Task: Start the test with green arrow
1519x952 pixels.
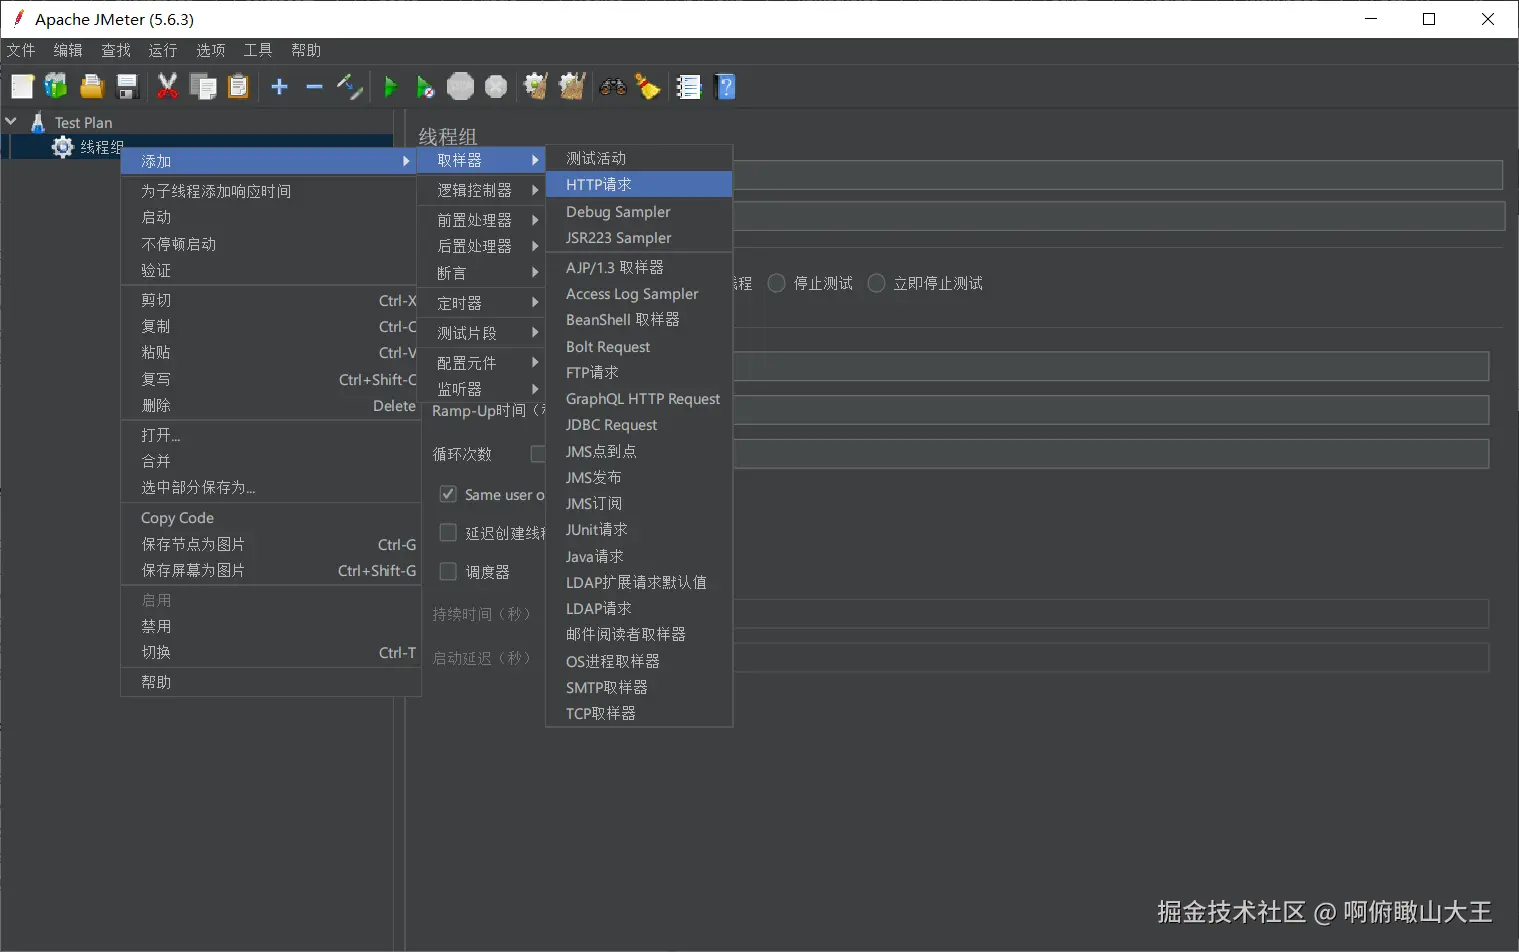Action: [x=391, y=87]
